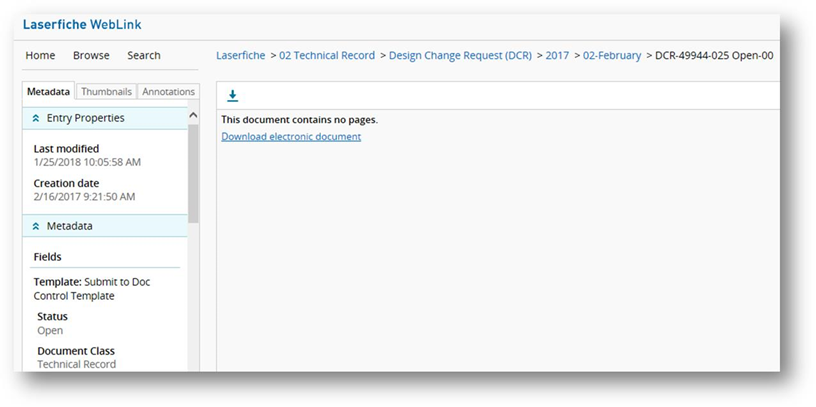Viewport: 816px width, 407px height.
Task: Open the 2017 breadcrumb folder
Action: tap(557, 55)
